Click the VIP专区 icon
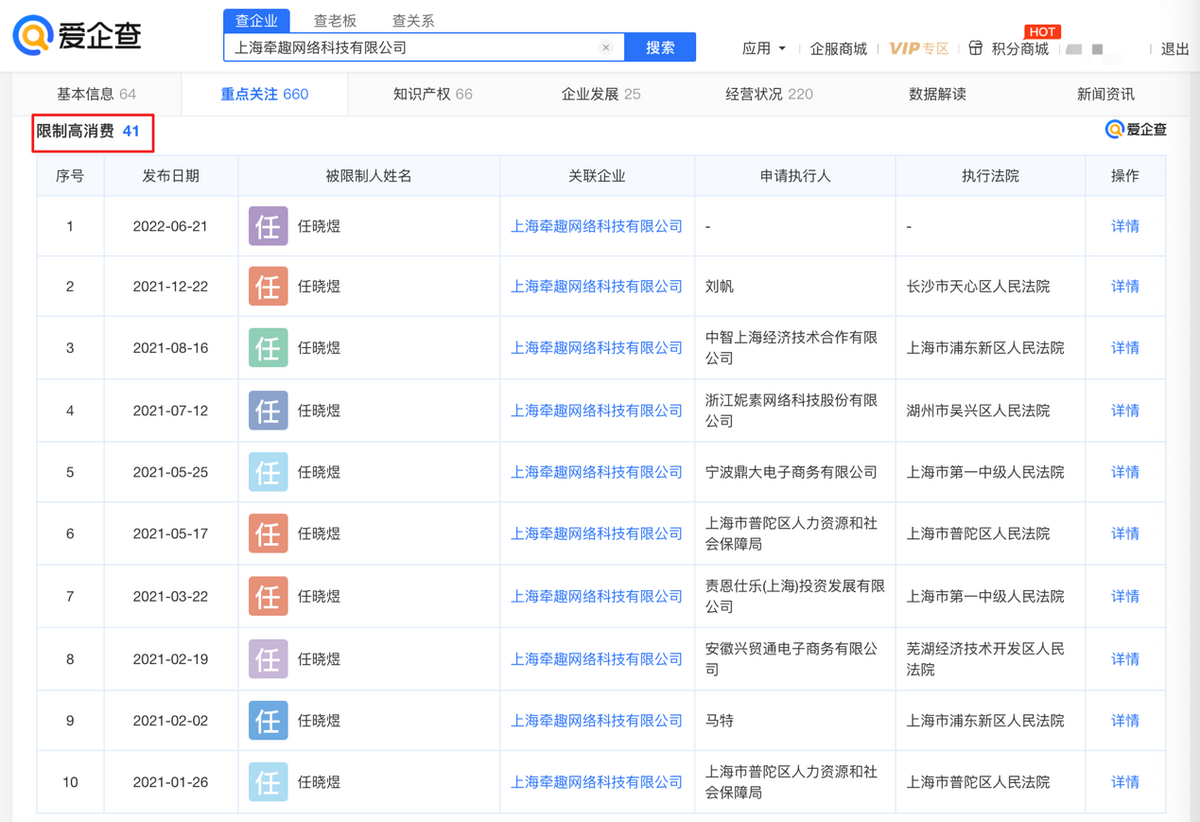Viewport: 1200px width, 822px height. pos(916,48)
